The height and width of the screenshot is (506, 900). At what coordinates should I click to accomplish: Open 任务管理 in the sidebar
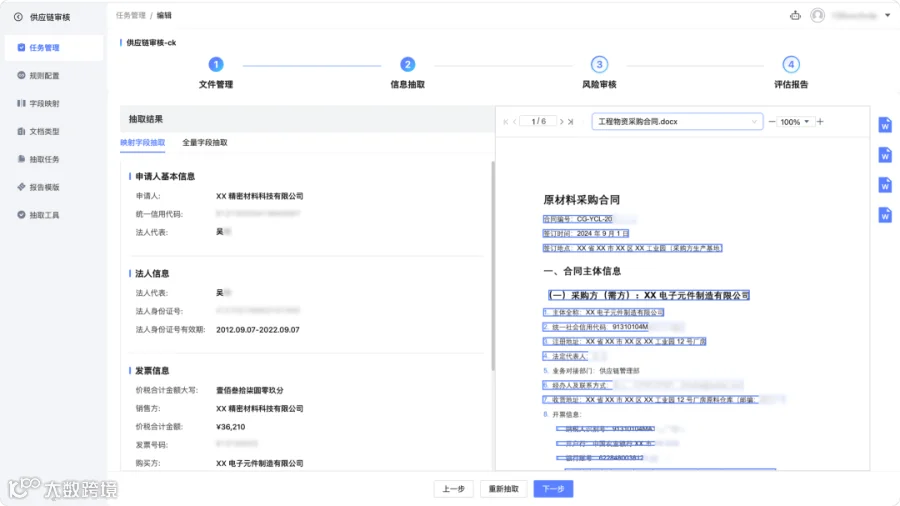pos(54,48)
